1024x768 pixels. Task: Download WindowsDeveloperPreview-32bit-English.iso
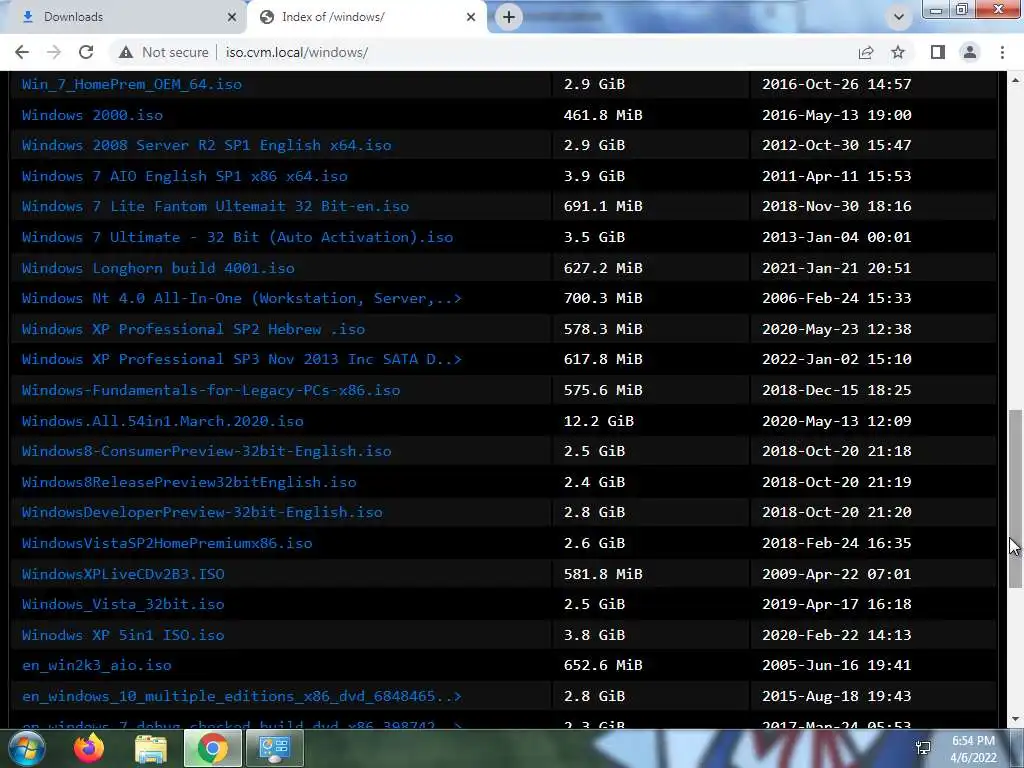tap(202, 512)
